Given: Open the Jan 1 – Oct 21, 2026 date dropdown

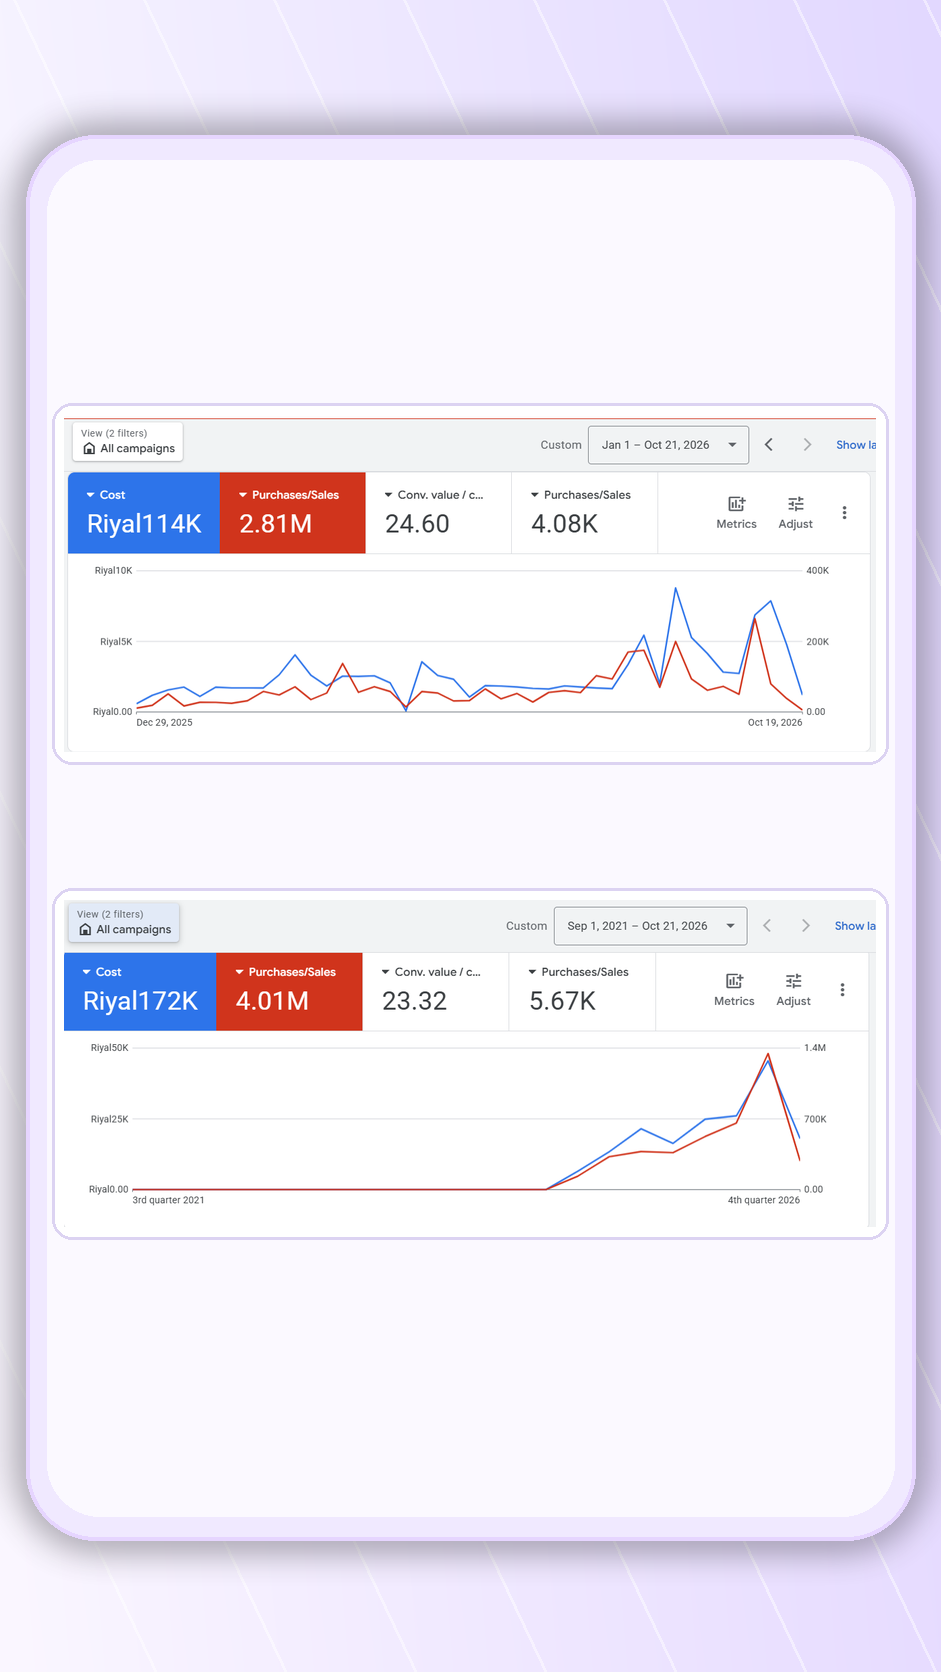Looking at the screenshot, I should pyautogui.click(x=668, y=445).
